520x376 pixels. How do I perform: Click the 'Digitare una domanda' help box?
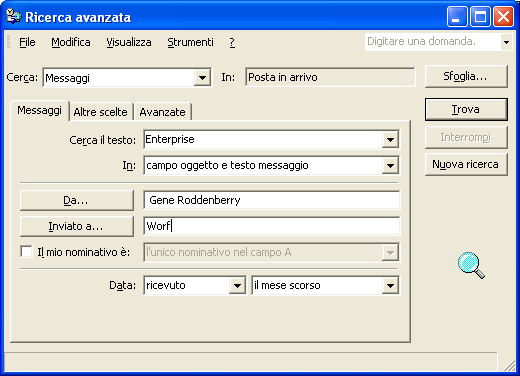pyautogui.click(x=433, y=42)
